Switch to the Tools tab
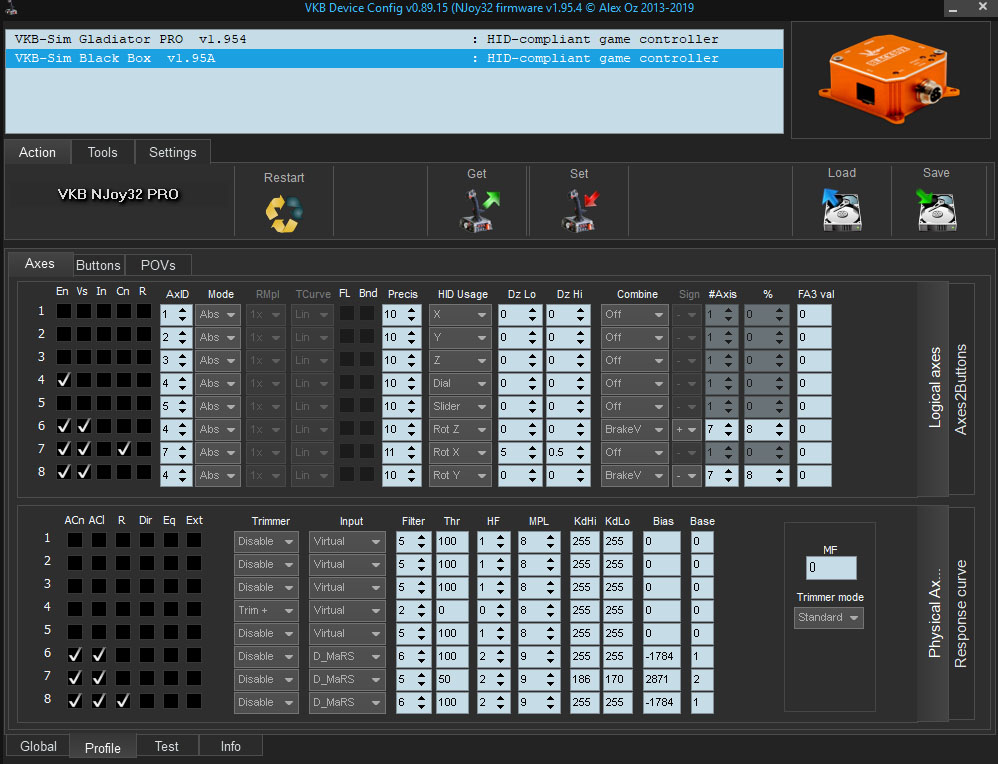The width and height of the screenshot is (998, 764). [102, 153]
